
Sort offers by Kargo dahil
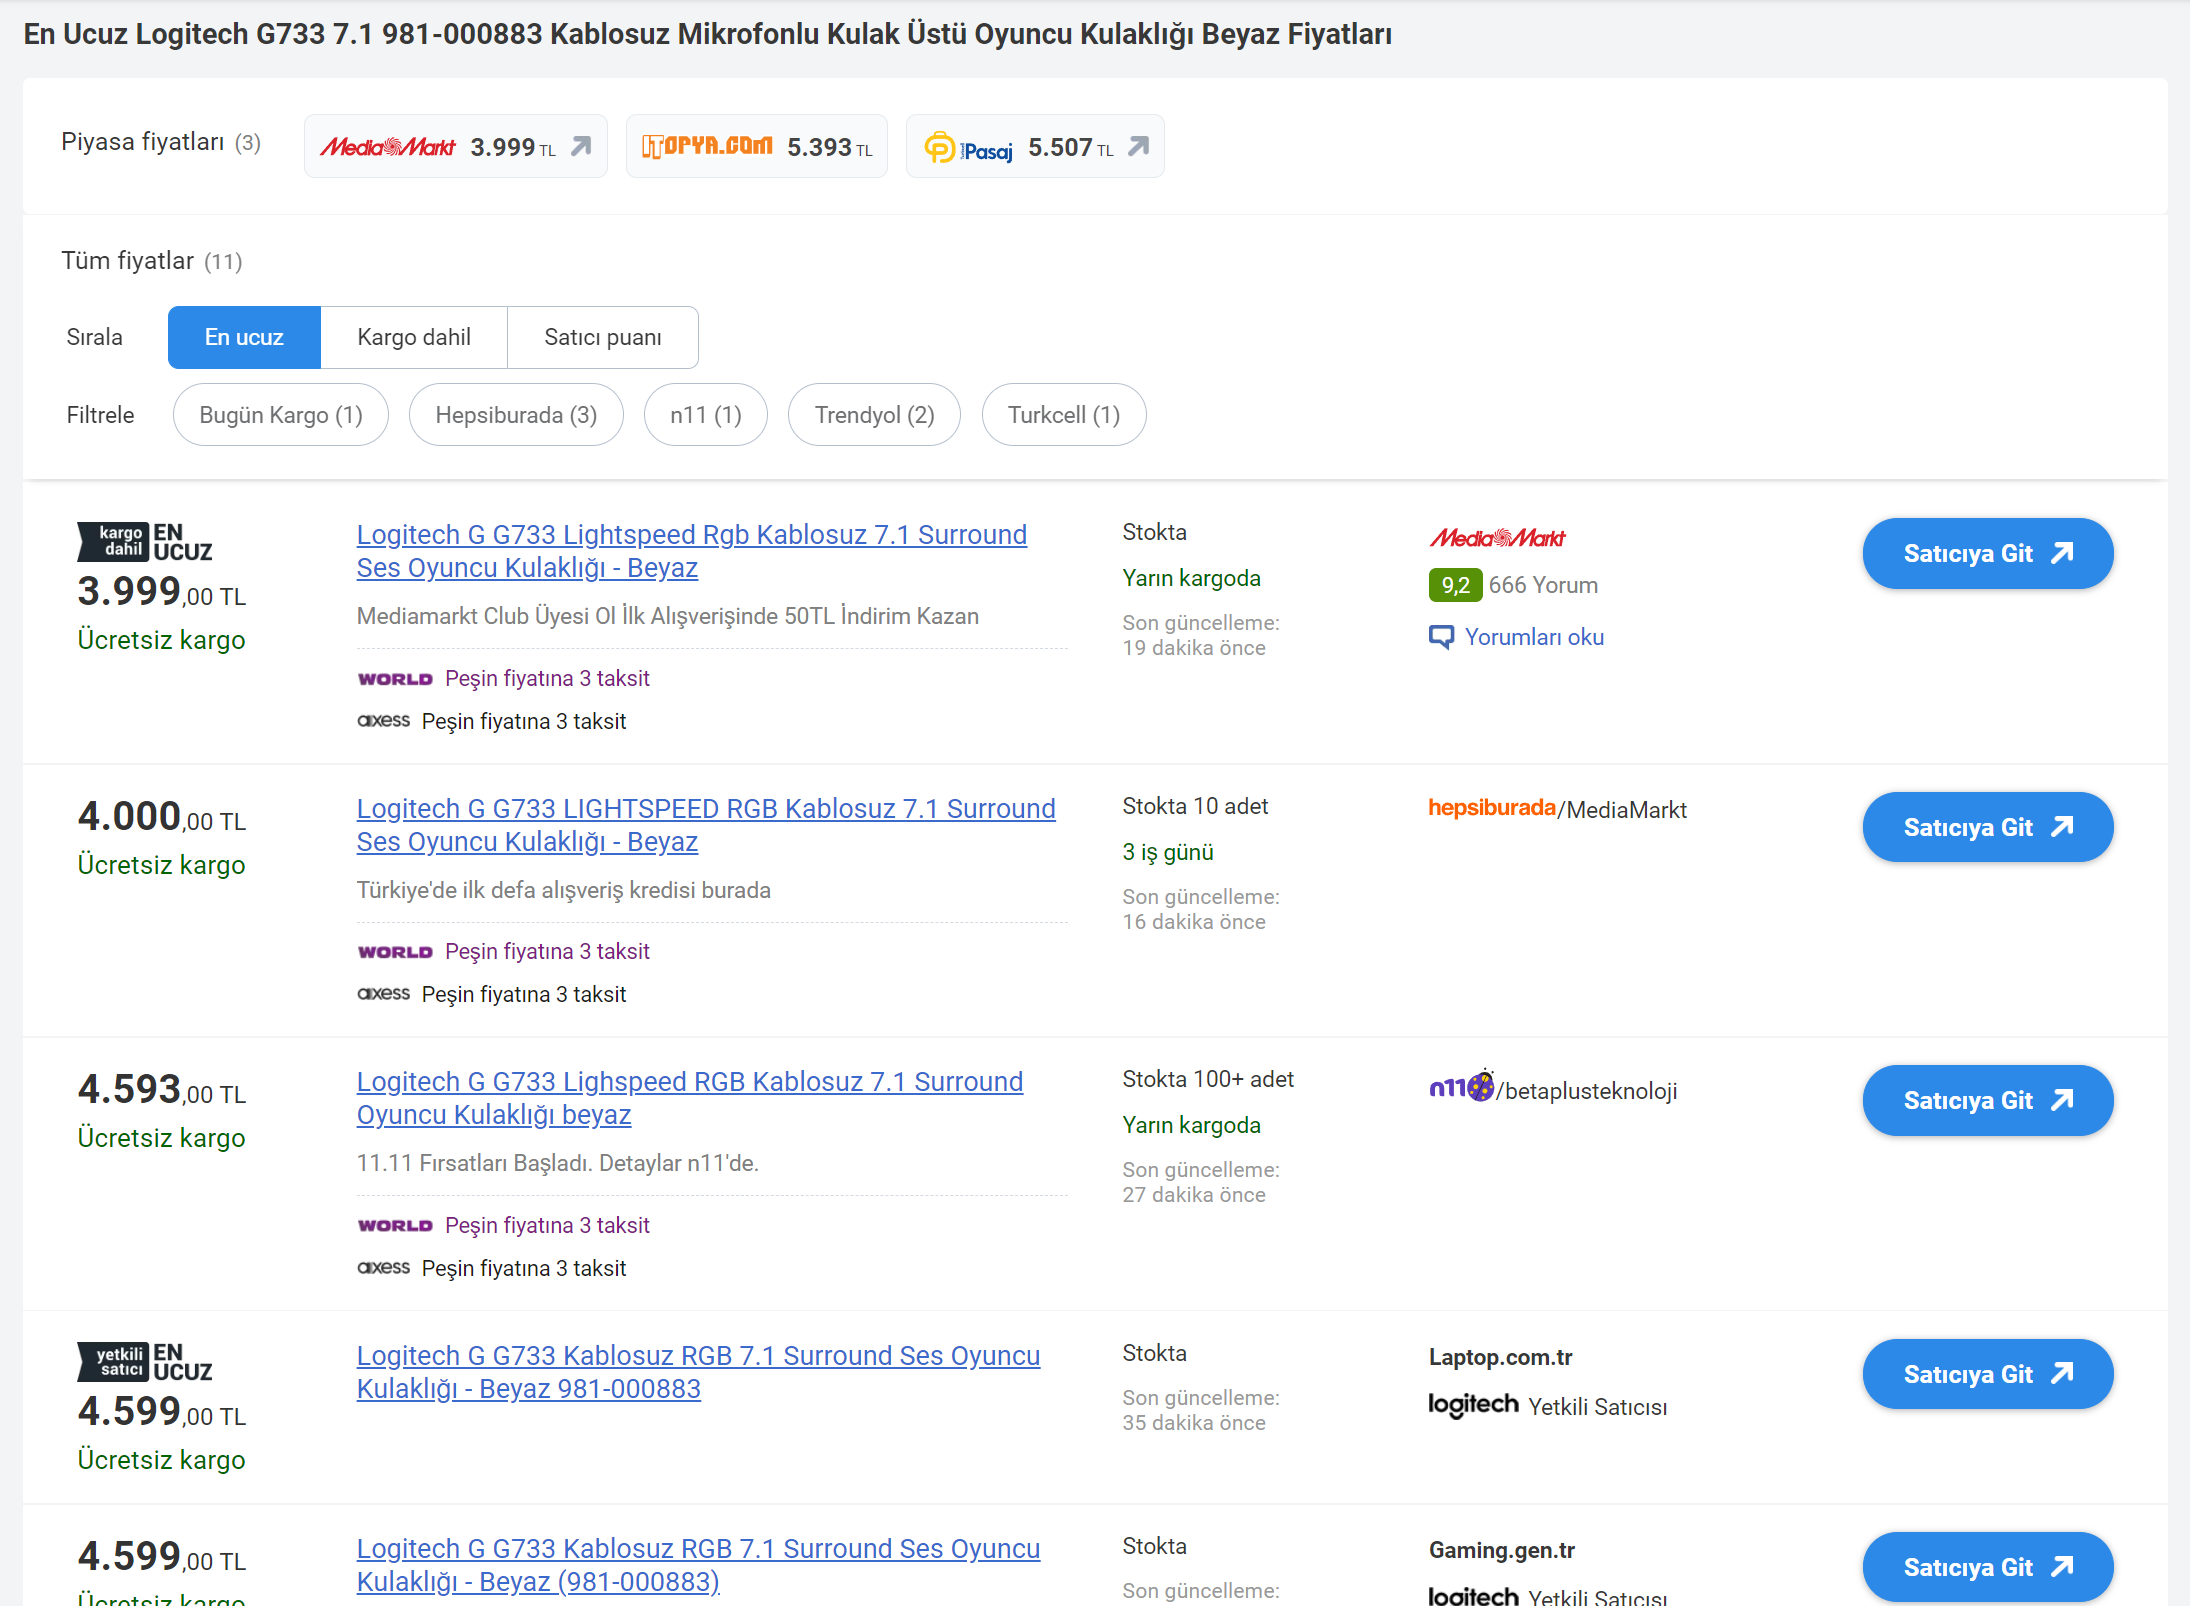point(414,337)
